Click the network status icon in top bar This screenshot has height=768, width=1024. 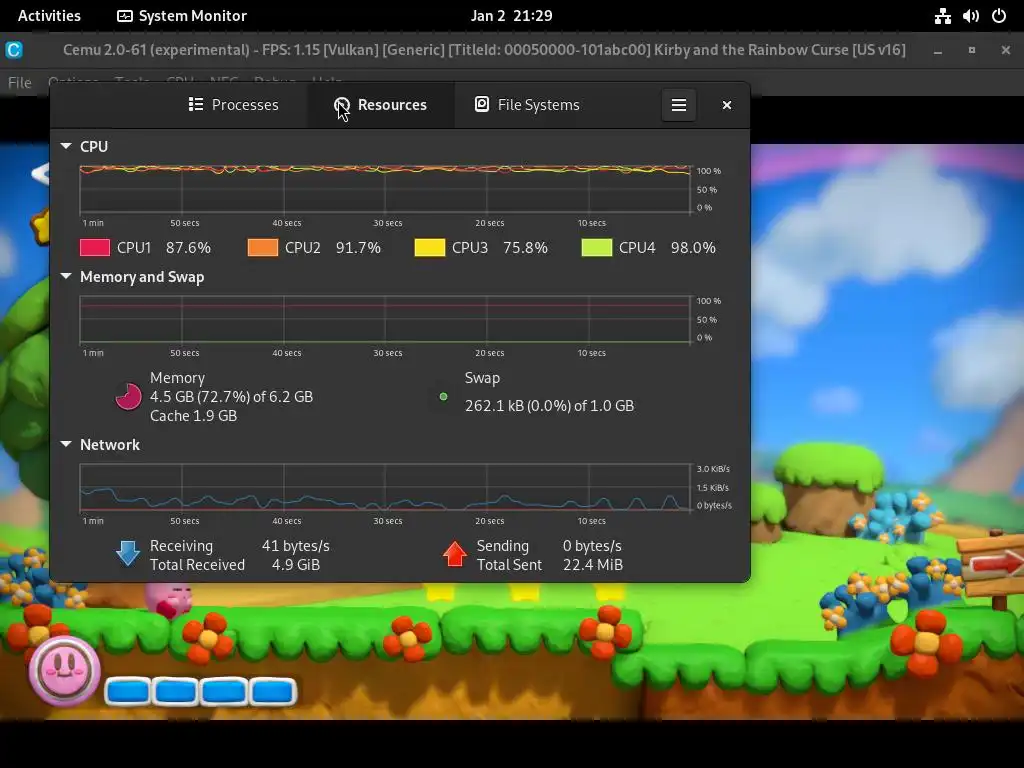(x=942, y=16)
